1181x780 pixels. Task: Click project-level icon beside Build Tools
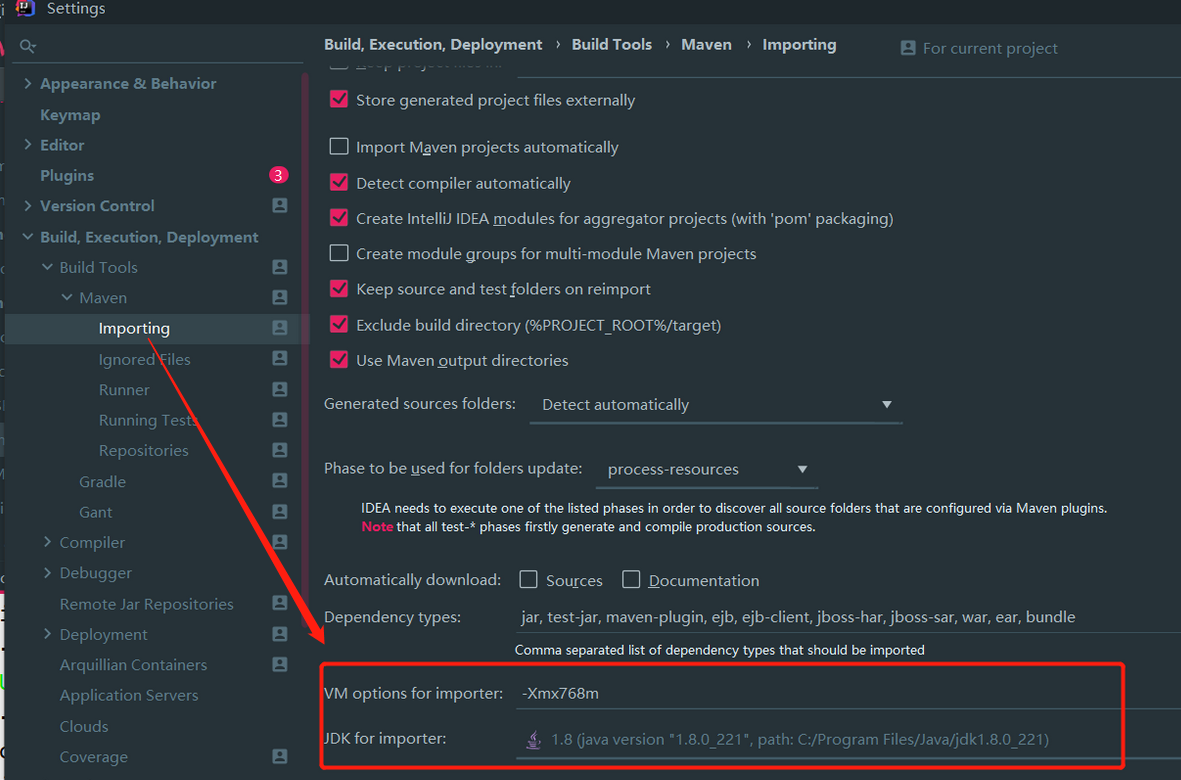pyautogui.click(x=279, y=267)
